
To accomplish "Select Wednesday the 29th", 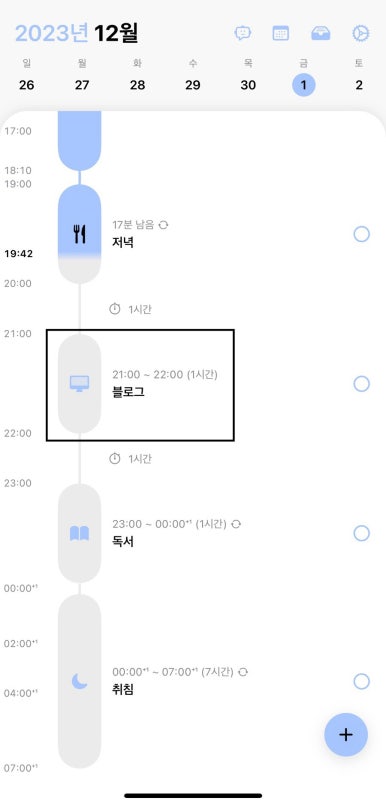I will (x=193, y=85).
